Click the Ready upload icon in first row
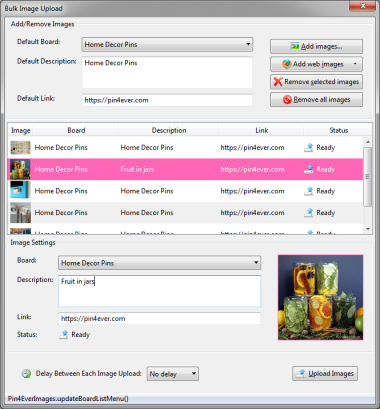The image size is (380, 409). point(309,147)
